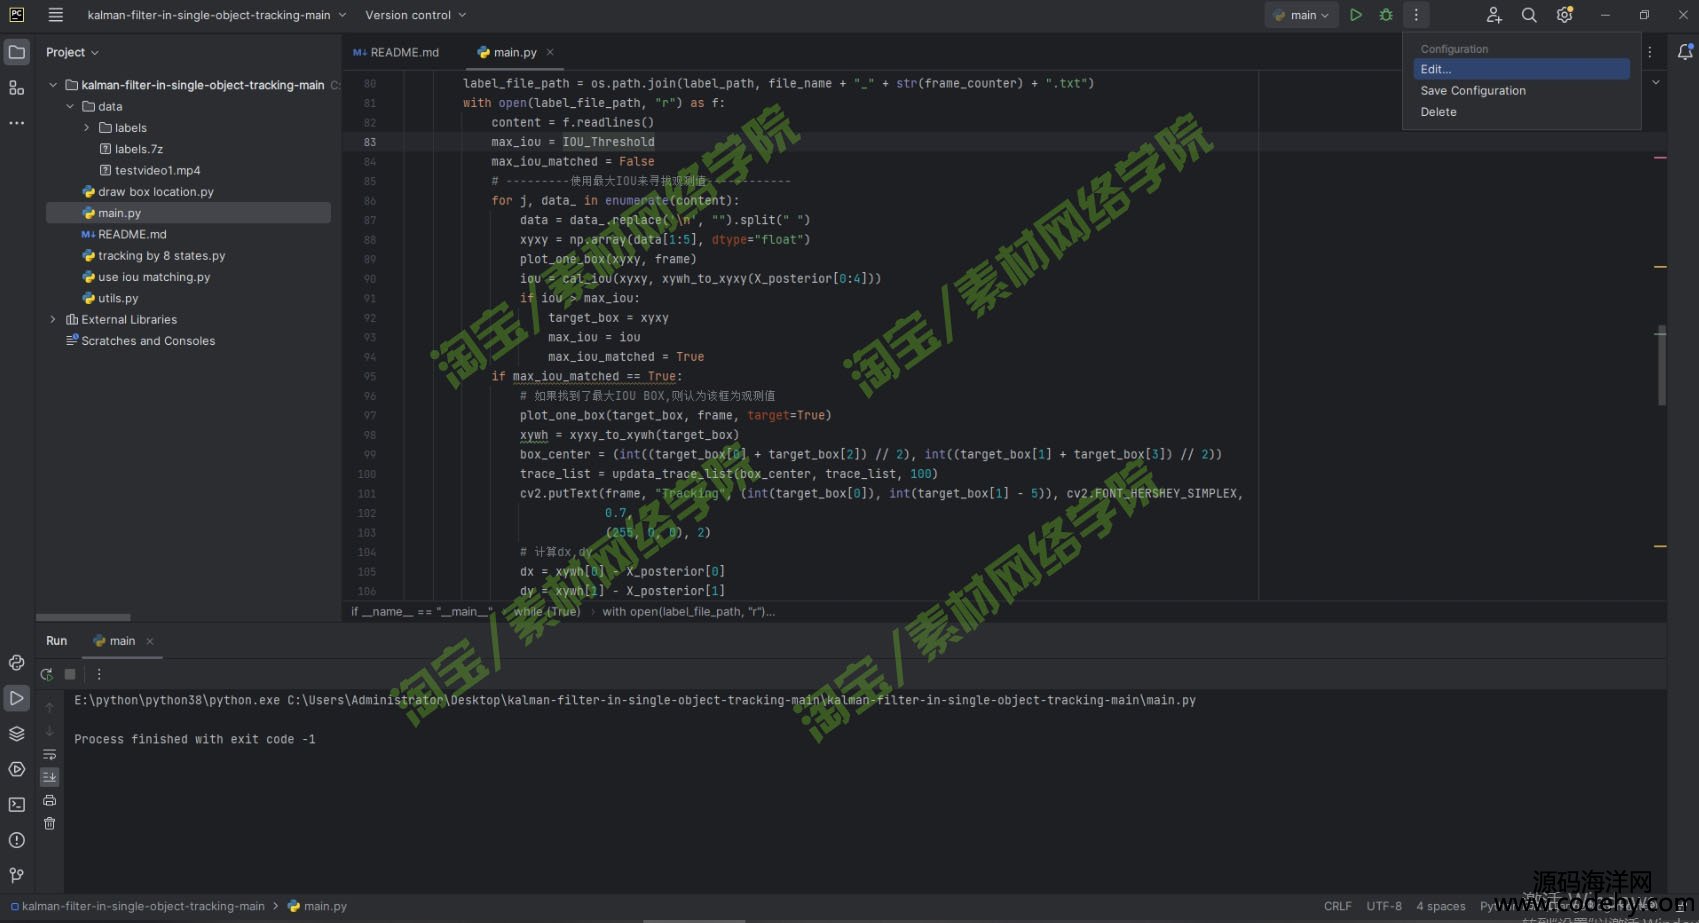Image resolution: width=1699 pixels, height=923 pixels.
Task: Open draw box location.py file
Action: coord(156,192)
